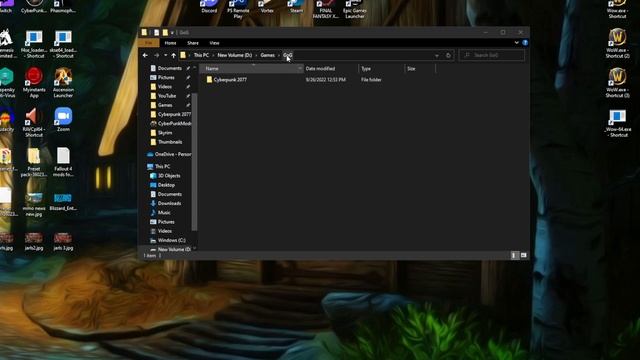Open the View ribbon tab

214,43
